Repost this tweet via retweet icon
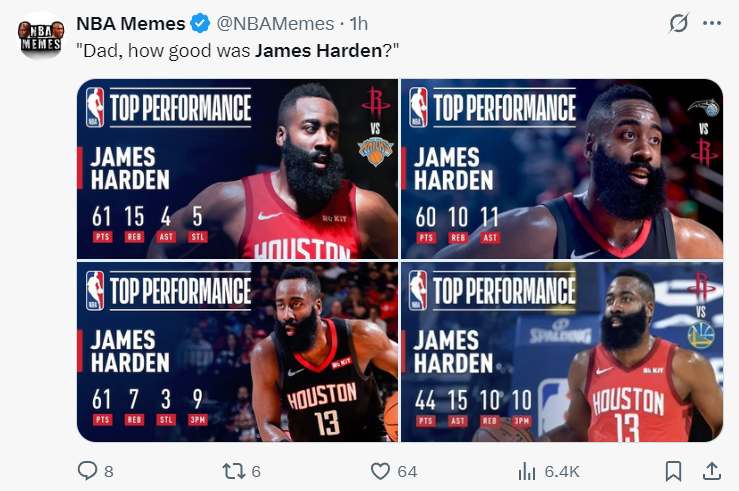 [232, 470]
